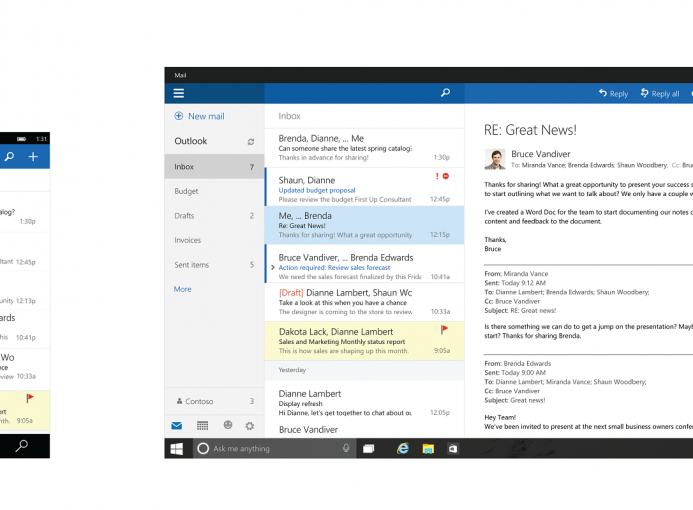Click the RE: Great News! subject heading
Screen dimensions: 693x510
(x=530, y=130)
